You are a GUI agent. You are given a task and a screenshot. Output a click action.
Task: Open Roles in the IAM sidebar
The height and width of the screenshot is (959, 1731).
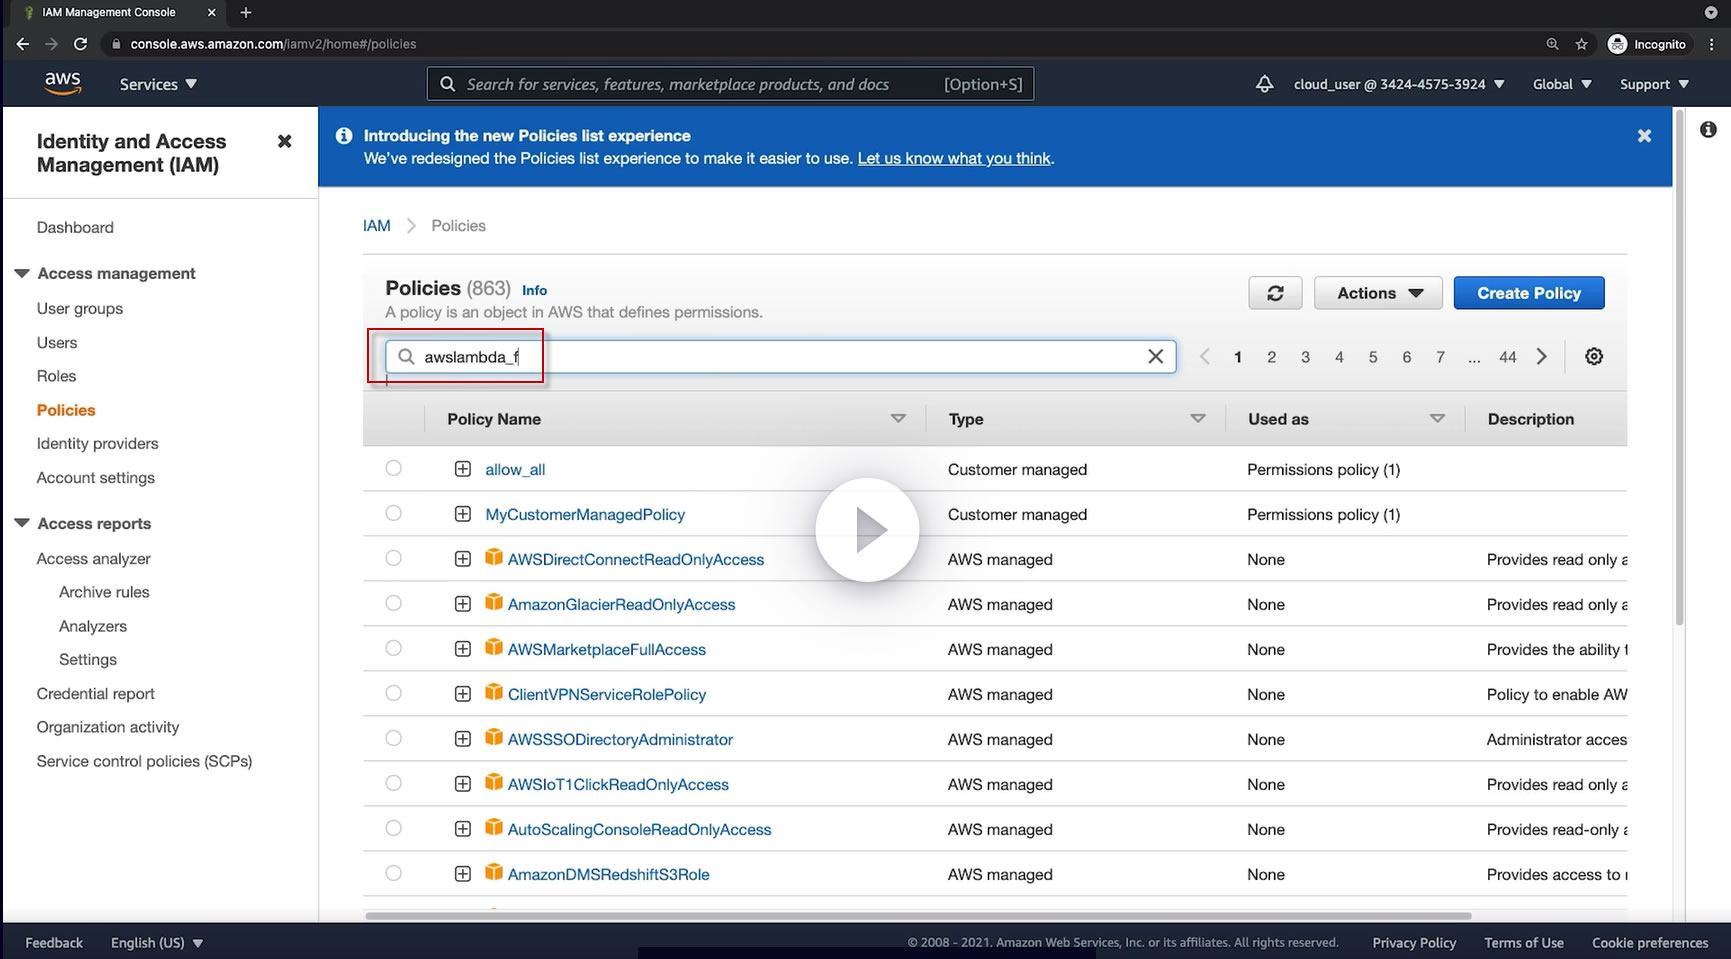click(56, 376)
